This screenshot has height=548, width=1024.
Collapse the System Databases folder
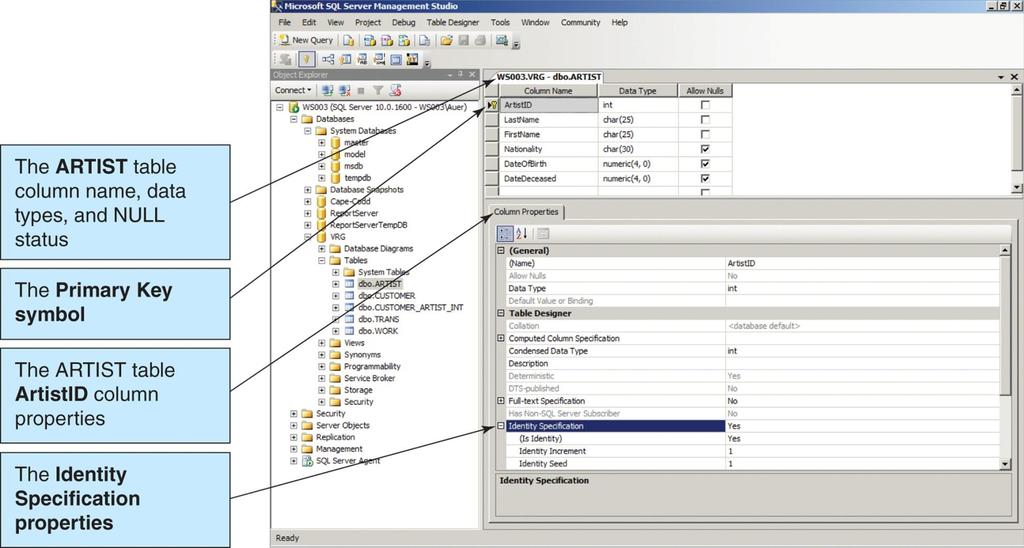click(x=308, y=131)
